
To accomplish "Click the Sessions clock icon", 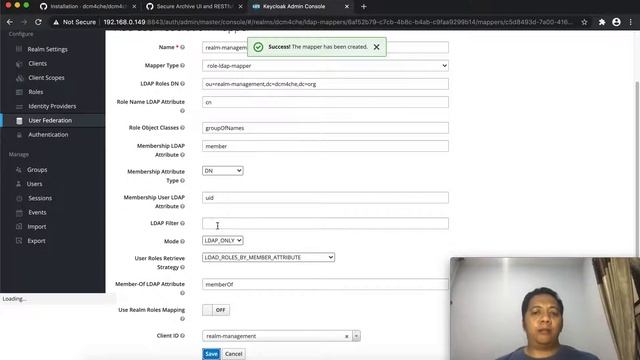I will pos(19,198).
